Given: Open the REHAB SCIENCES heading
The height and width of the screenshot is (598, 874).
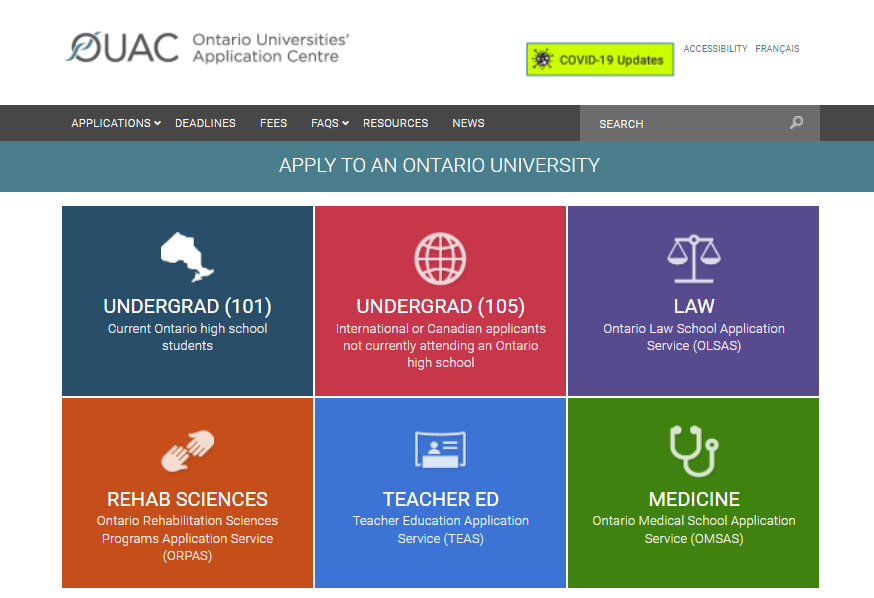Looking at the screenshot, I should coord(187,499).
